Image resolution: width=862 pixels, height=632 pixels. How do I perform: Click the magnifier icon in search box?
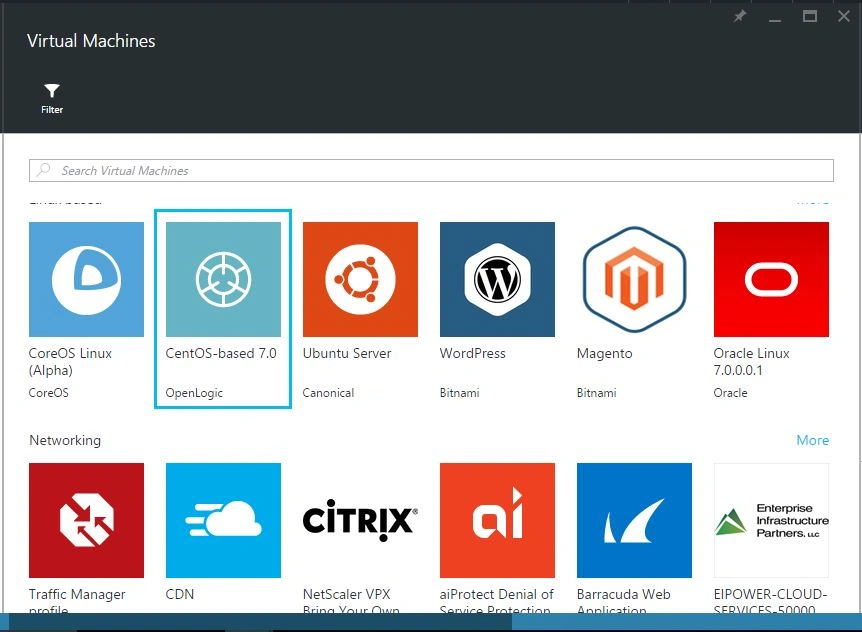click(43, 170)
